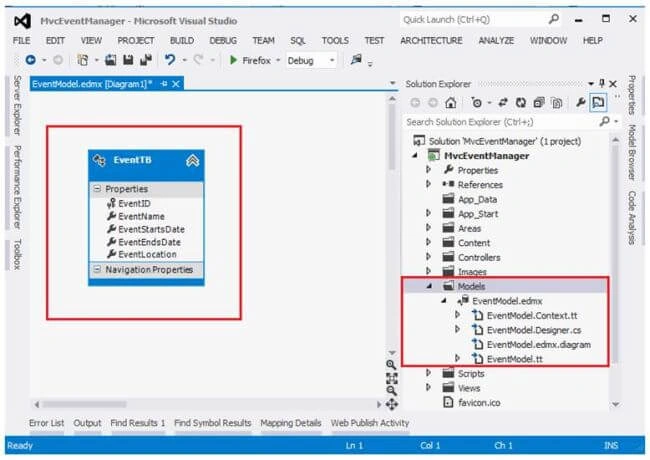
Task: Click the Save toolbar icon
Action: (x=128, y=60)
